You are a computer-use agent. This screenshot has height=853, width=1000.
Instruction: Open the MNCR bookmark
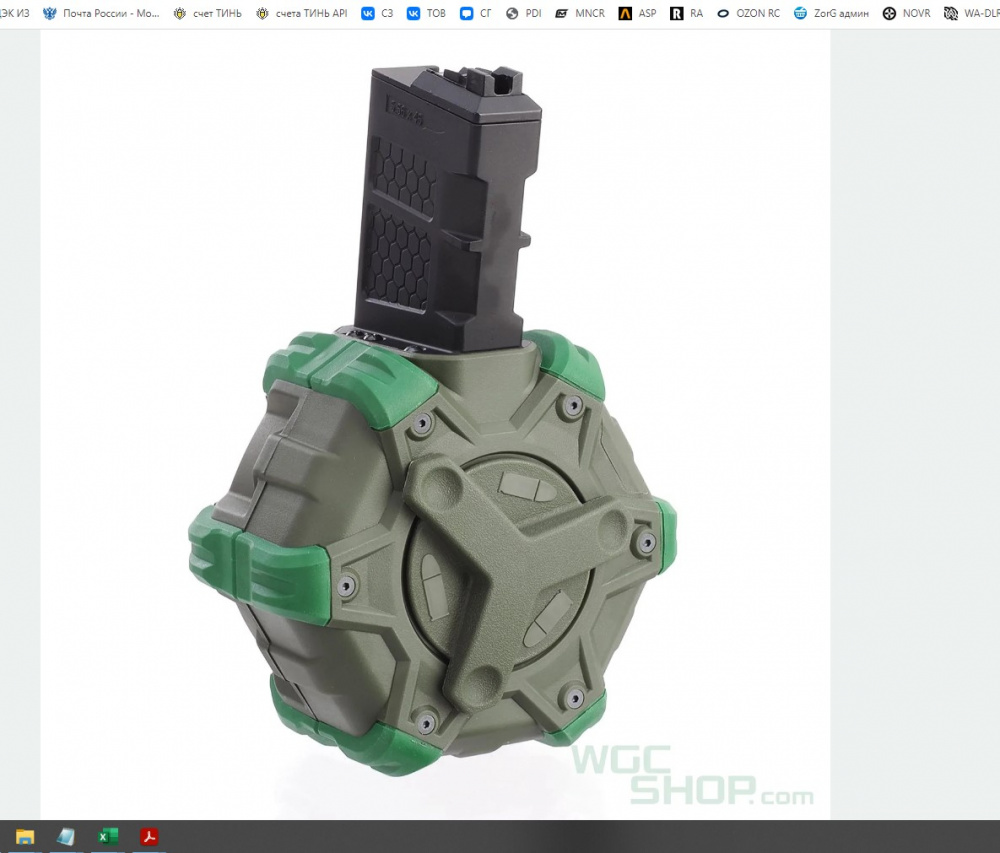tap(580, 14)
